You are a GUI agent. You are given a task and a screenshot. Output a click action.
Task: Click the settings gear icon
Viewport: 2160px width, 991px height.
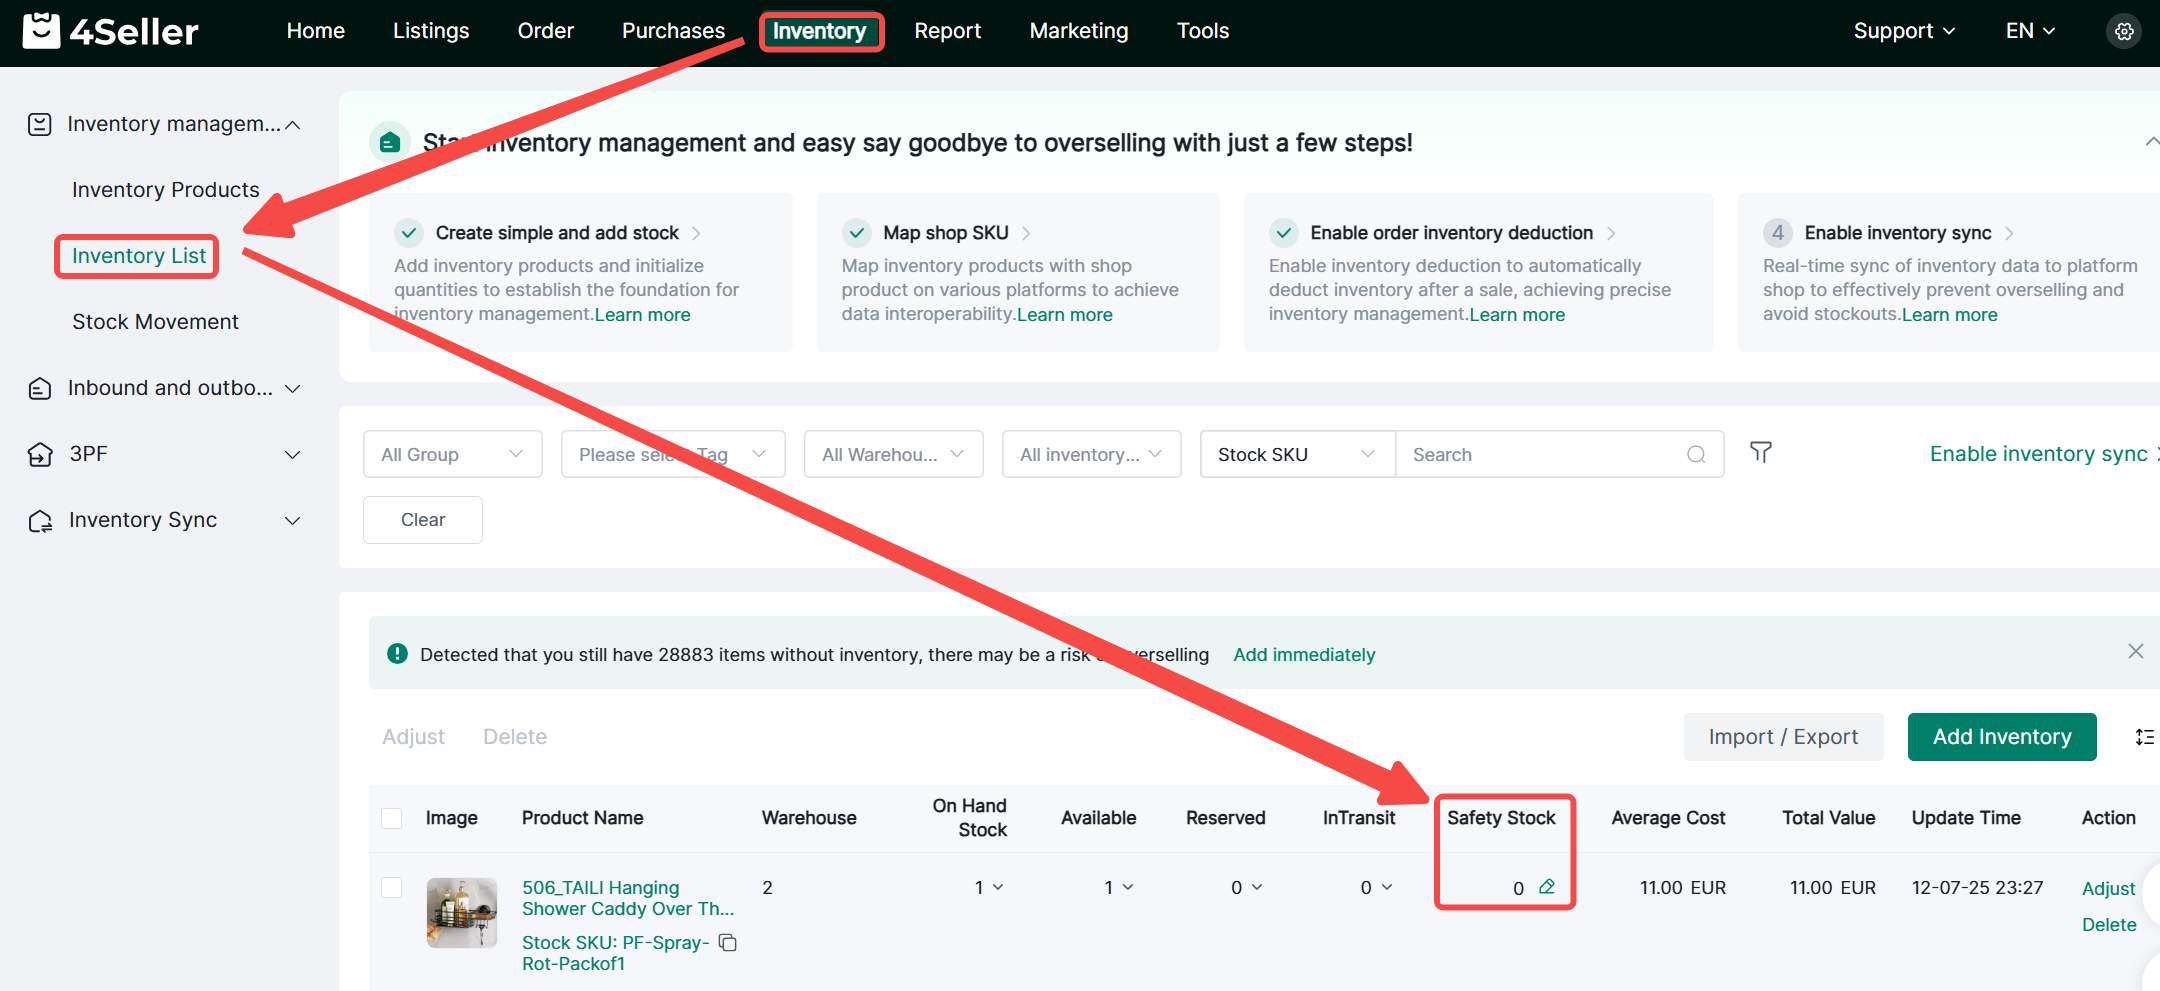coord(2124,32)
